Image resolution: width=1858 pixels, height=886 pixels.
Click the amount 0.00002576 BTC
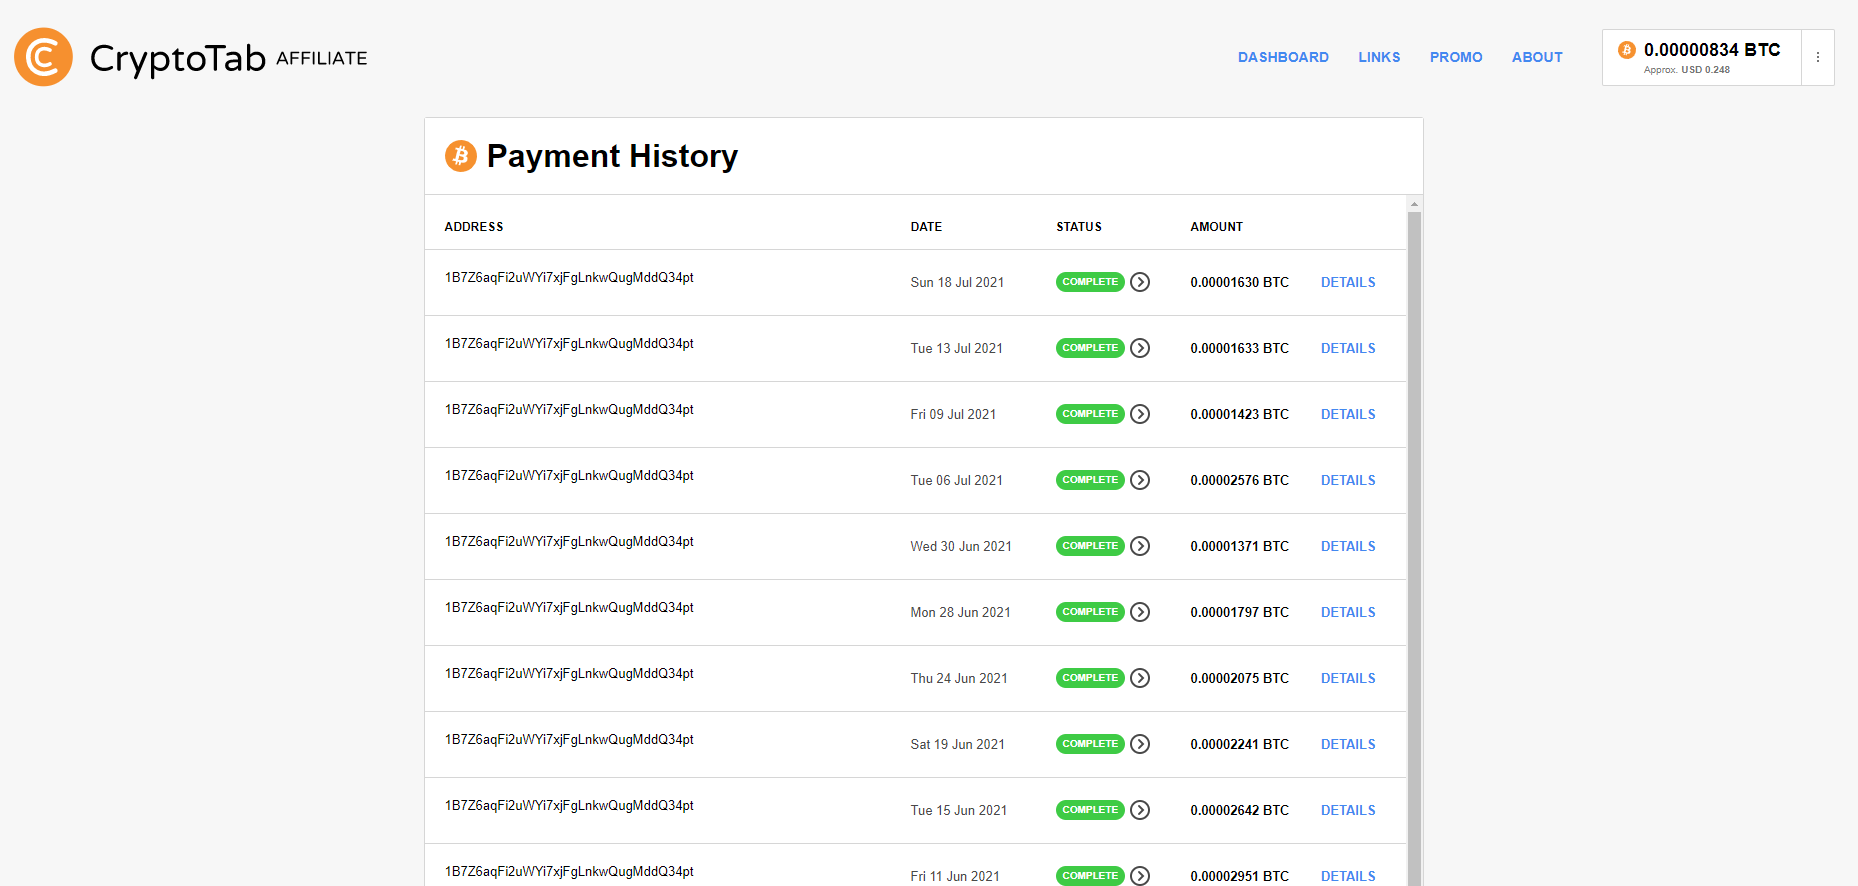pyautogui.click(x=1239, y=480)
